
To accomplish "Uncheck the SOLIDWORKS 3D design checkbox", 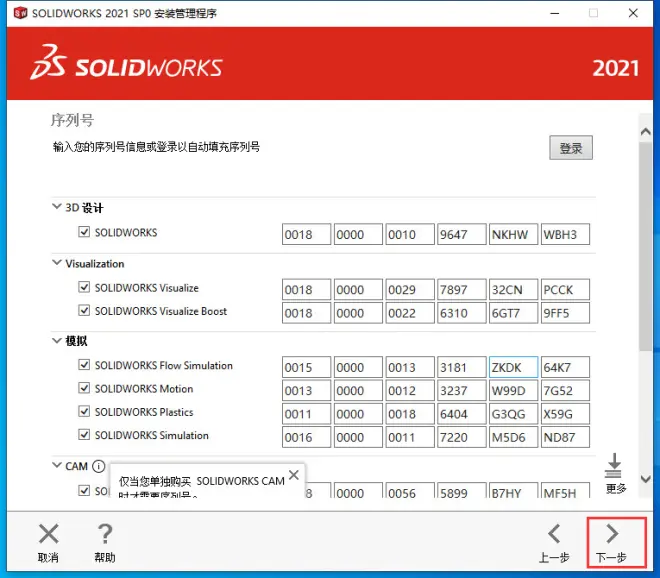I will tap(84, 232).
